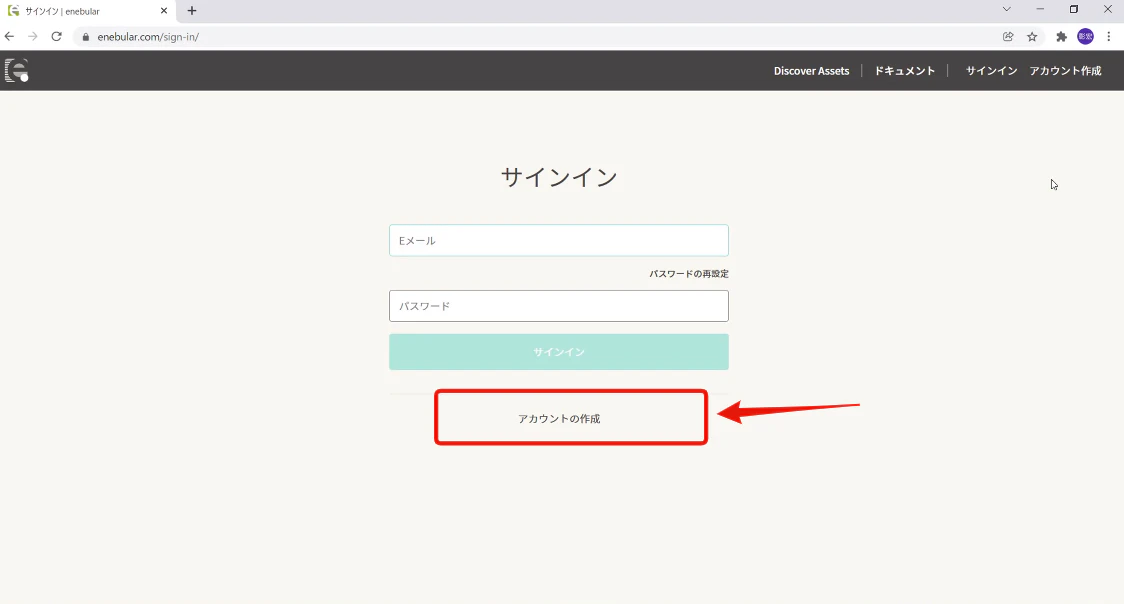Image resolution: width=1124 pixels, height=604 pixels.
Task: Open tab search dropdown chevron
Action: 1006,9
